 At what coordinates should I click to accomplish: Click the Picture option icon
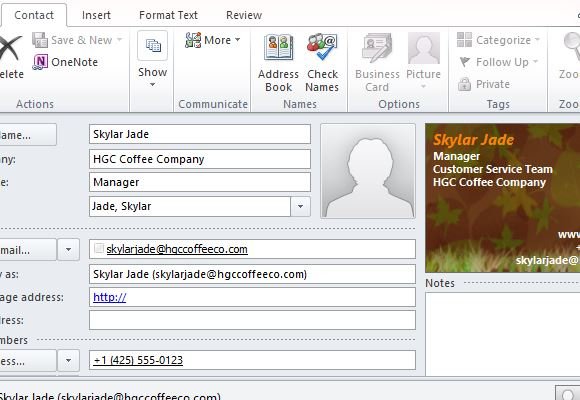click(424, 48)
